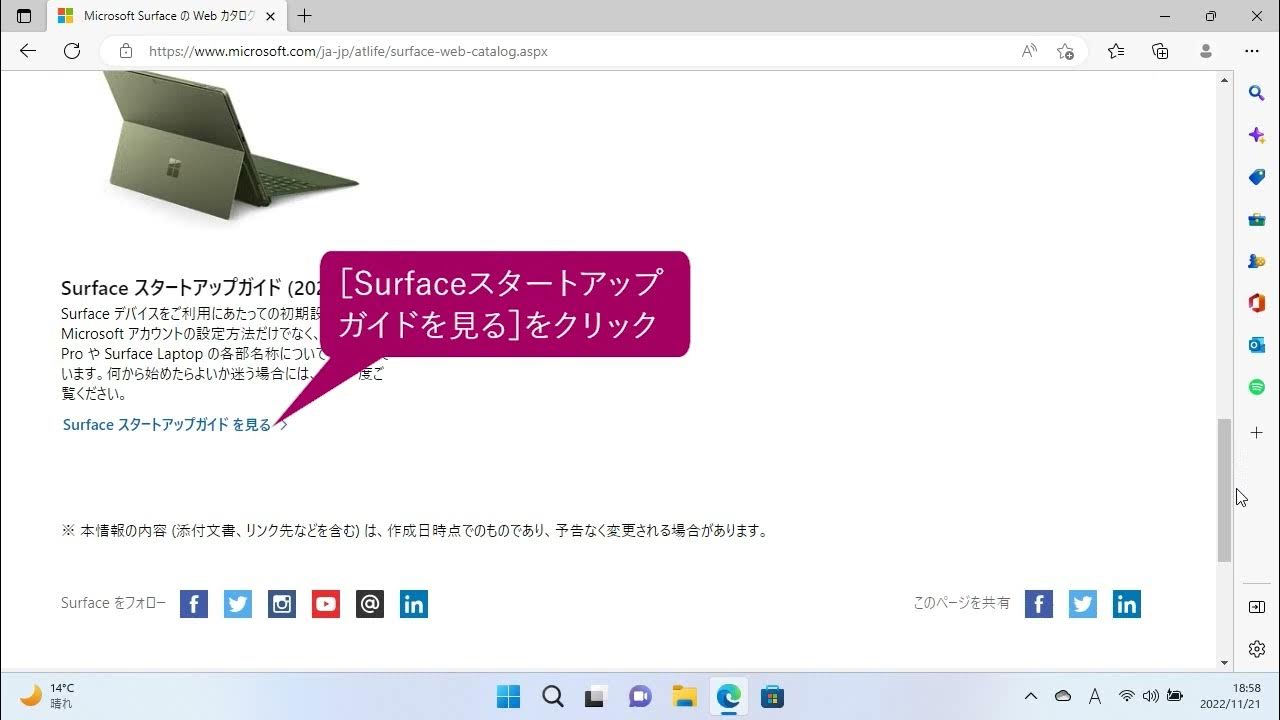Open sidebar Tools briefcase icon
This screenshot has height=720, width=1280.
coord(1257,219)
